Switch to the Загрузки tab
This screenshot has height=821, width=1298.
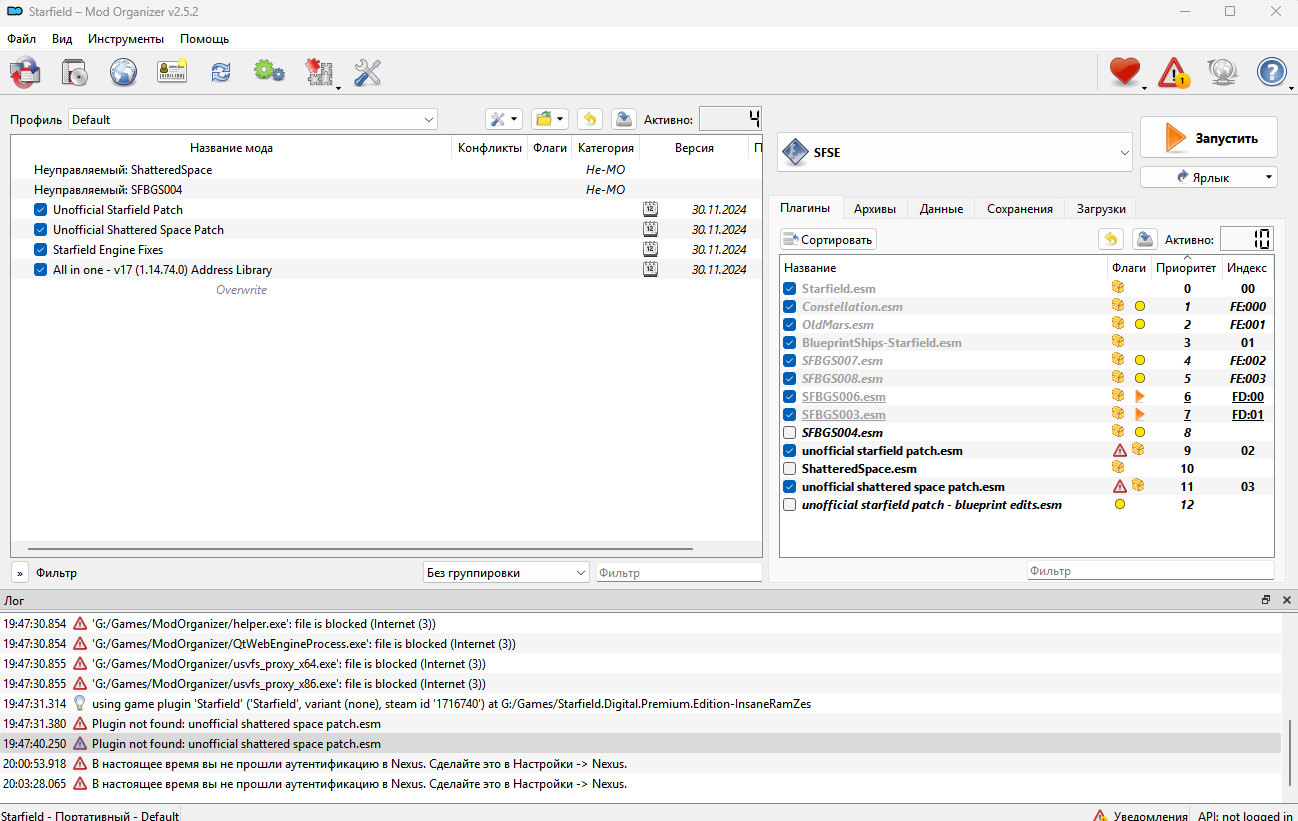tap(1101, 209)
